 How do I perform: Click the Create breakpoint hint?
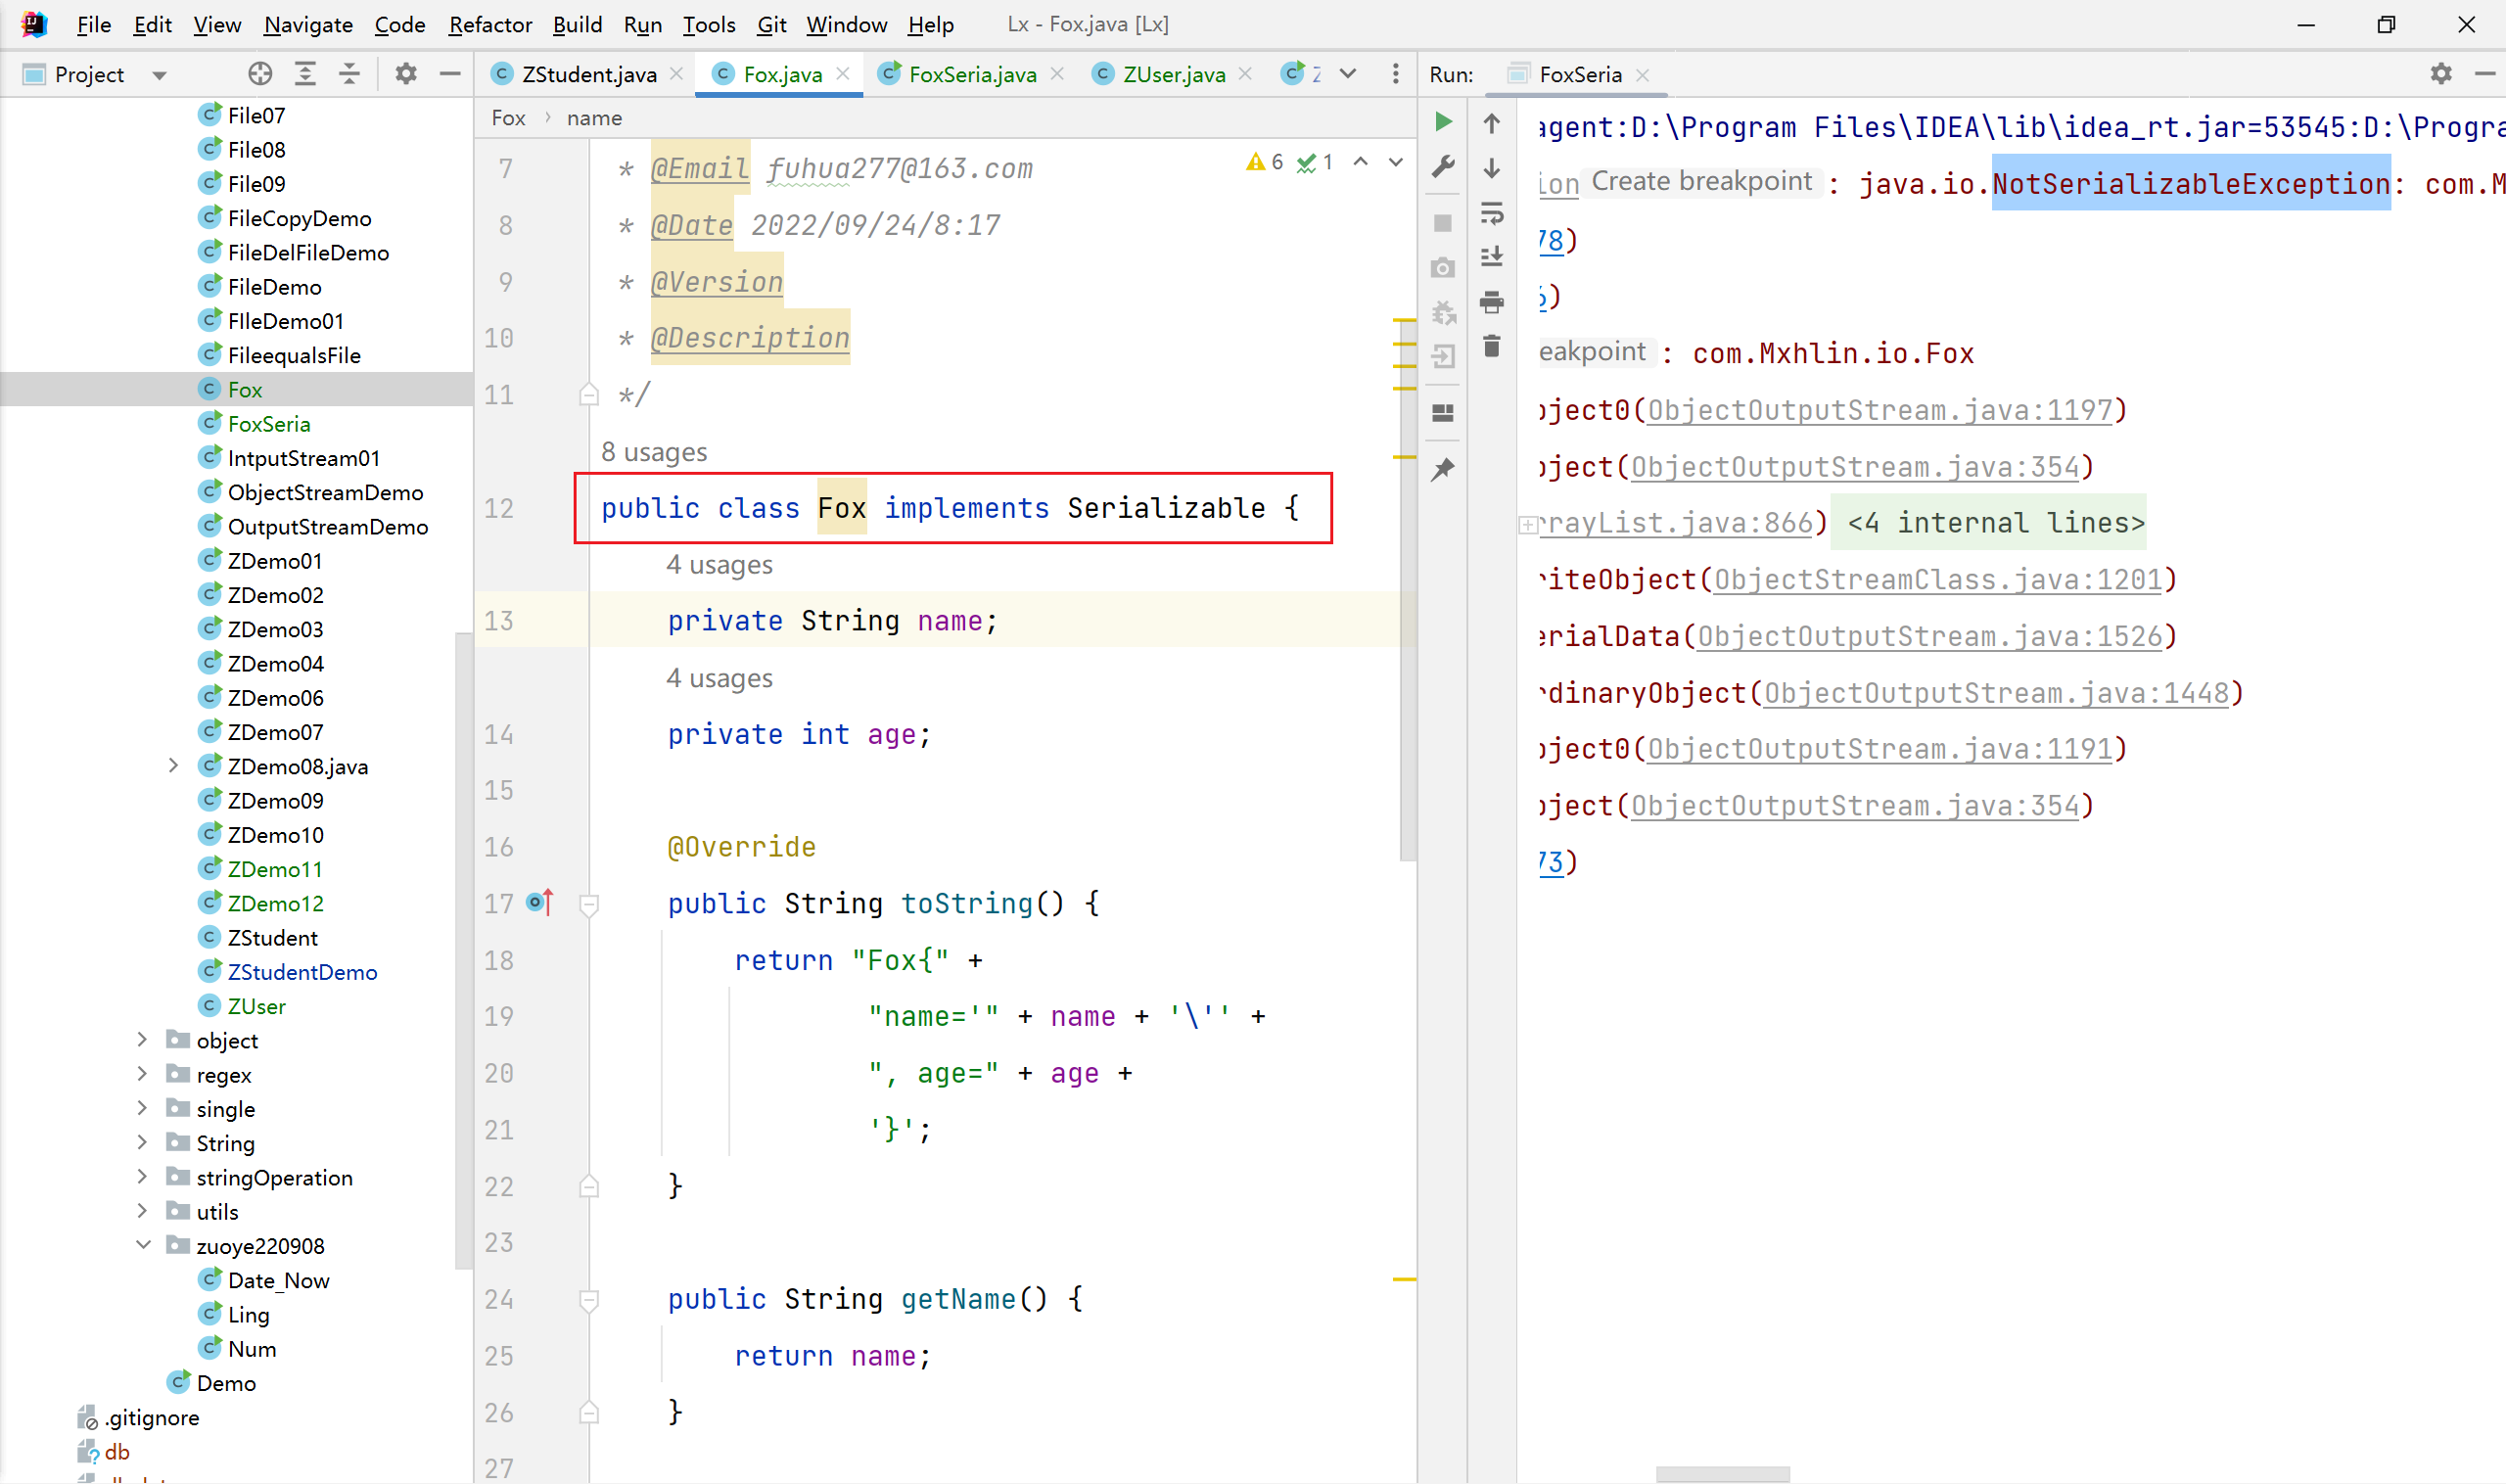[x=1700, y=181]
